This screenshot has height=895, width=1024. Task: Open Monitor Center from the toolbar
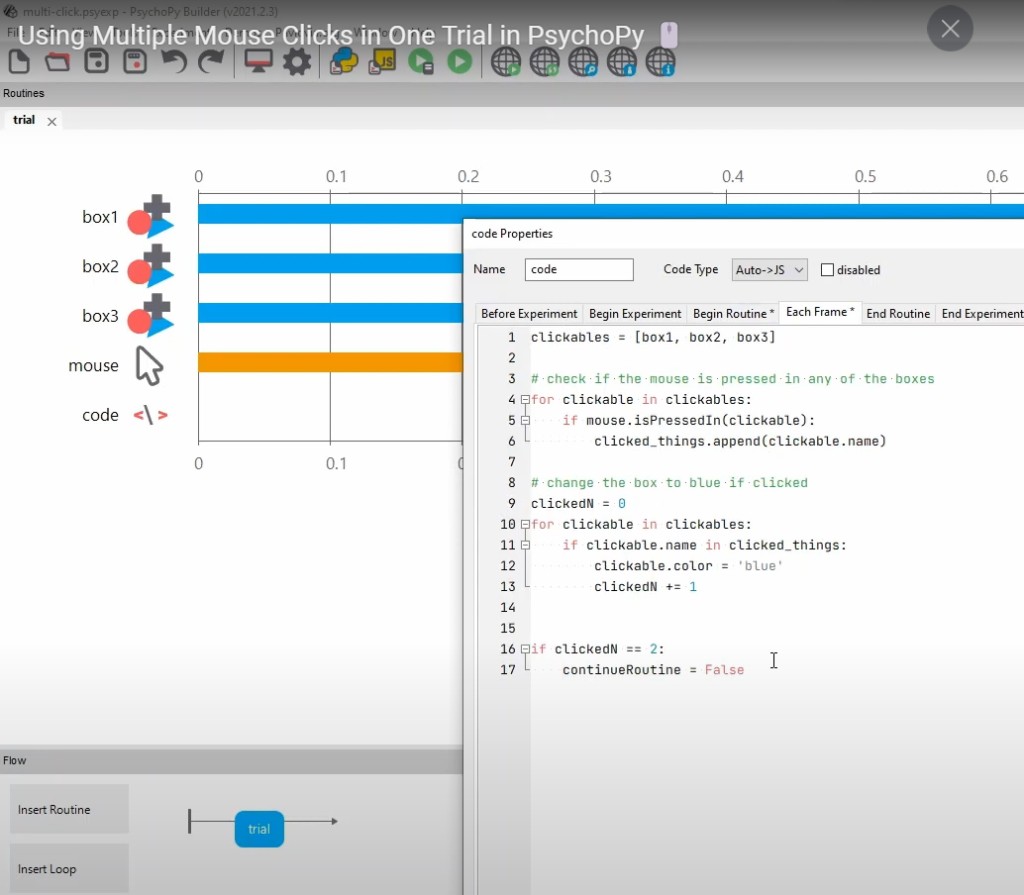point(258,62)
